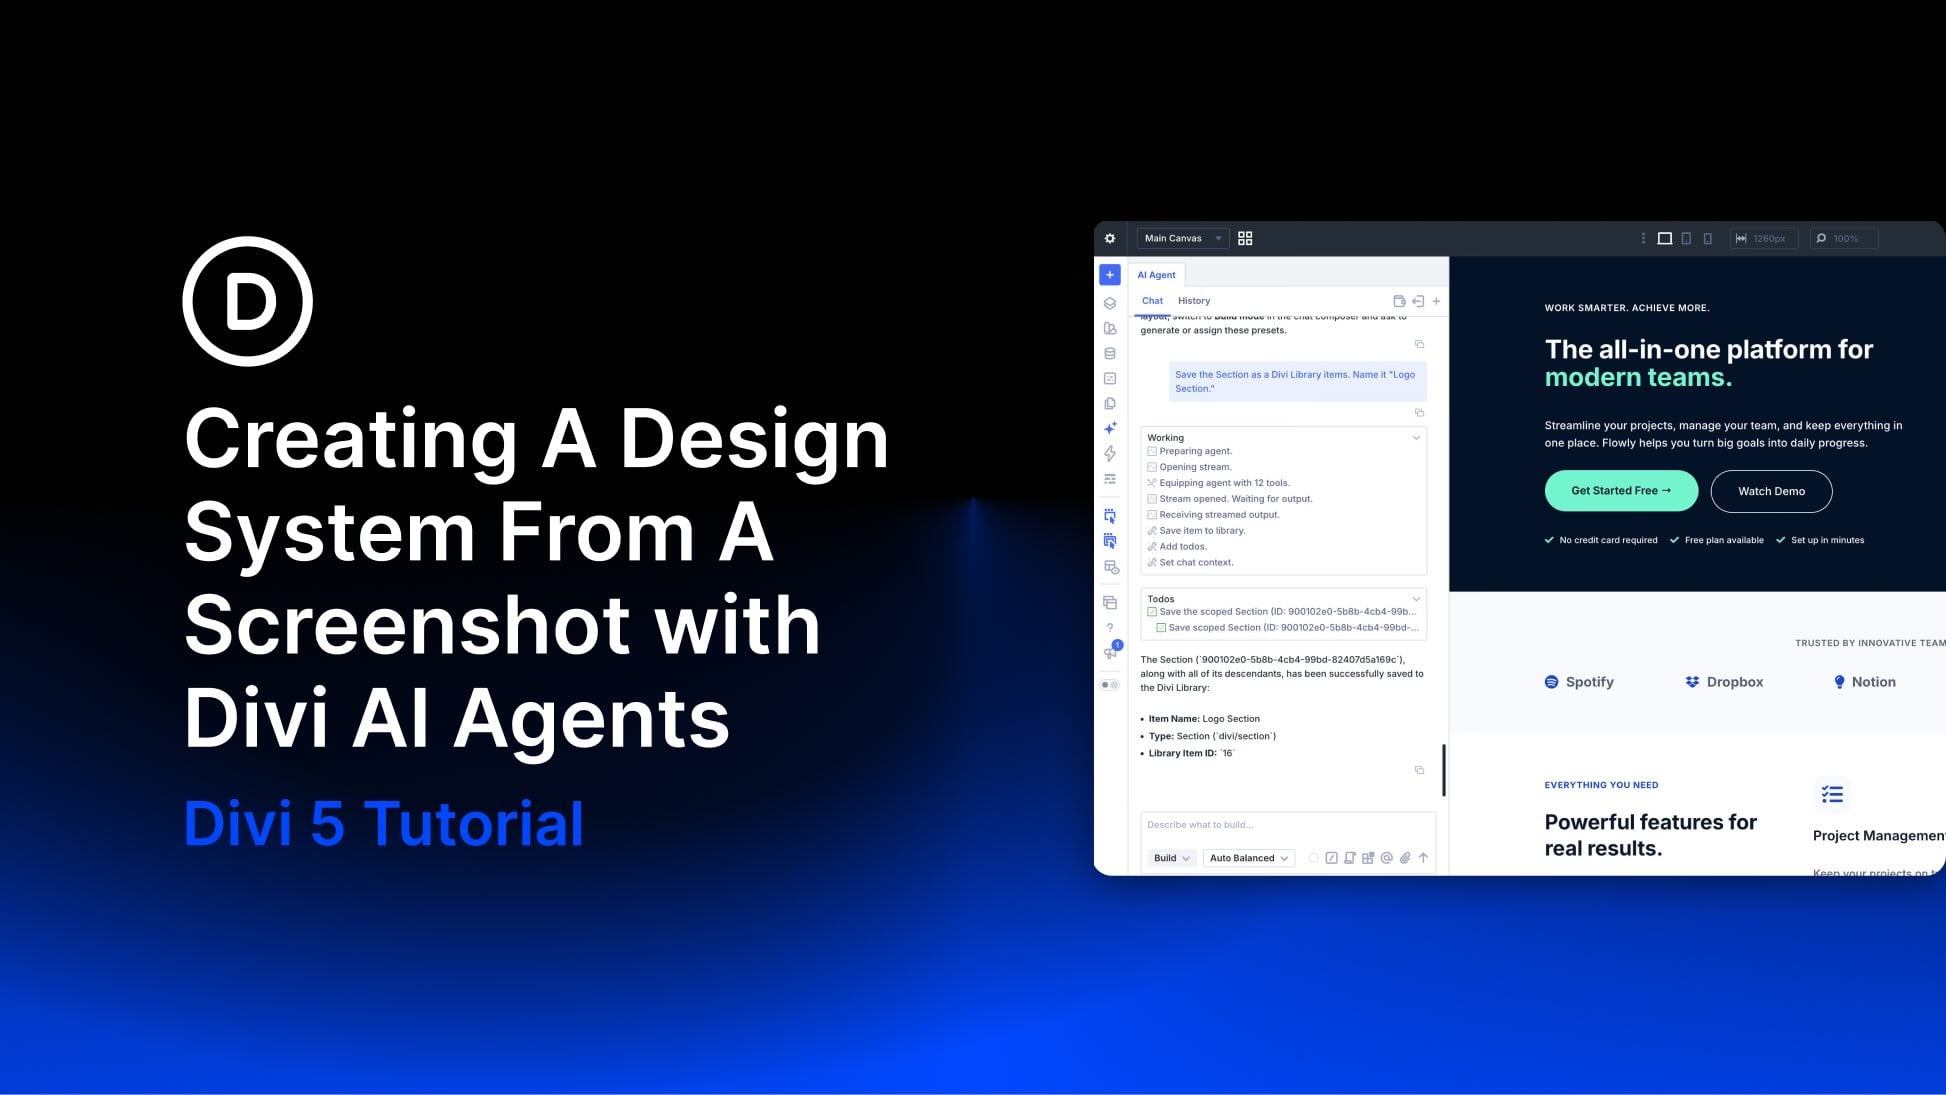Switch to the Chat tab

1152,301
